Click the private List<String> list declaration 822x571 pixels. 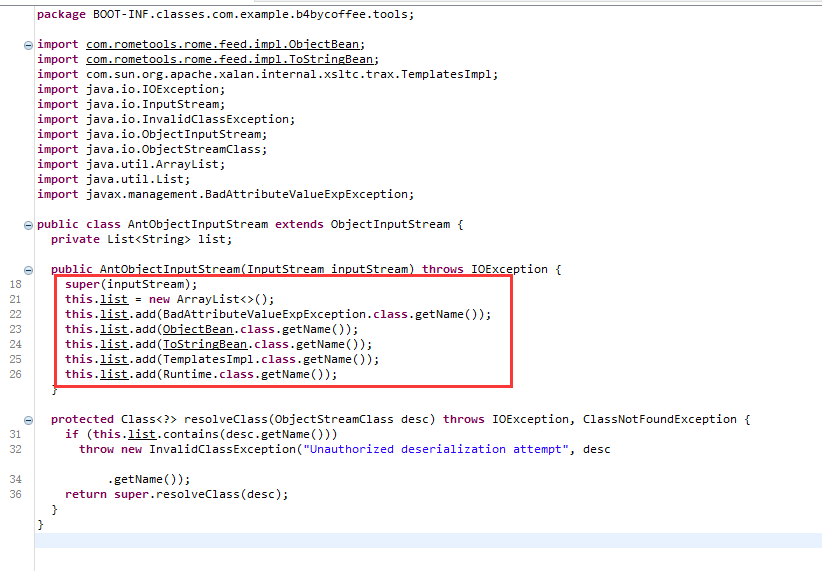pos(142,240)
